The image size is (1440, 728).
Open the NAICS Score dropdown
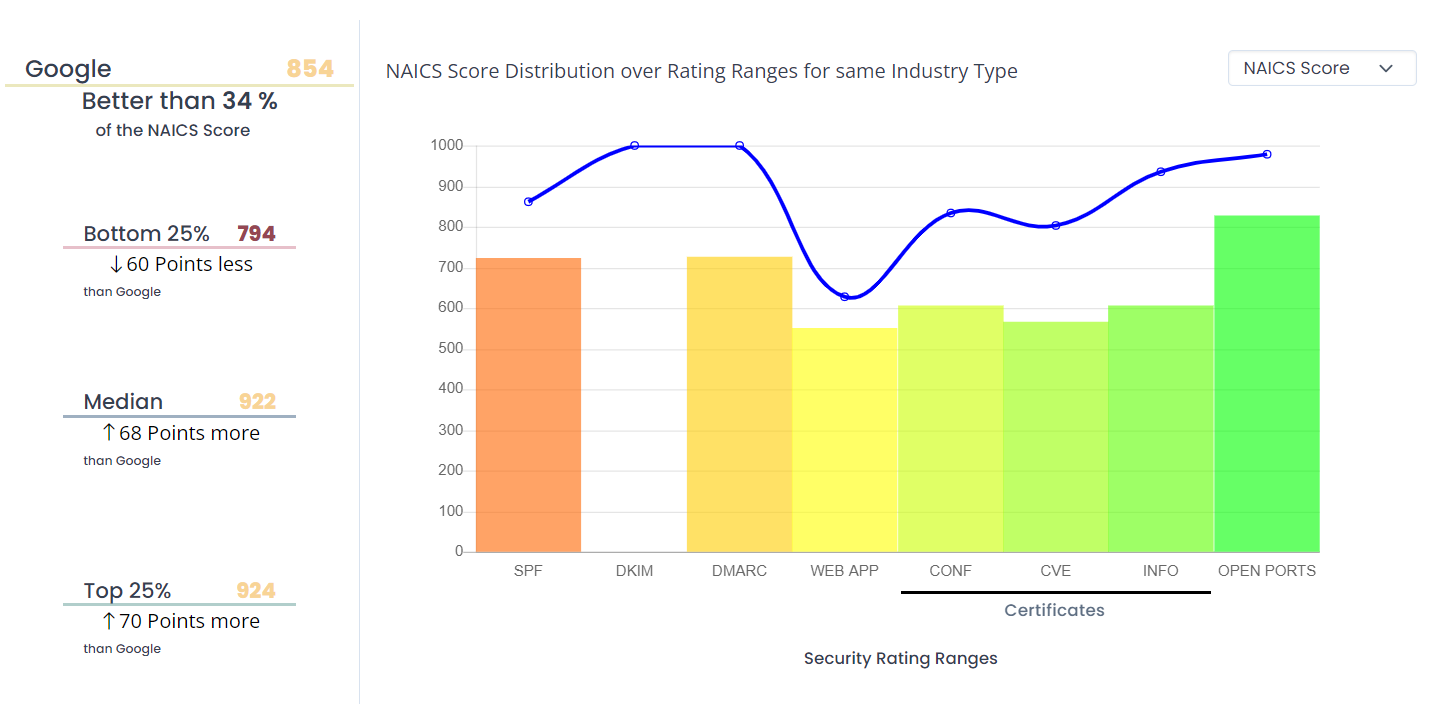click(1320, 68)
